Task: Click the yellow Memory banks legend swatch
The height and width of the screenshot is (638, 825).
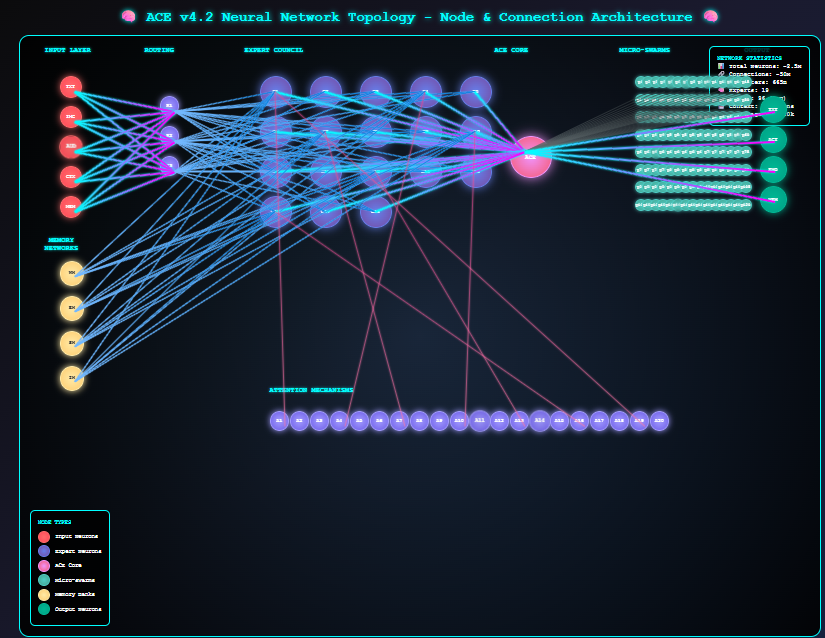Action: 44,594
